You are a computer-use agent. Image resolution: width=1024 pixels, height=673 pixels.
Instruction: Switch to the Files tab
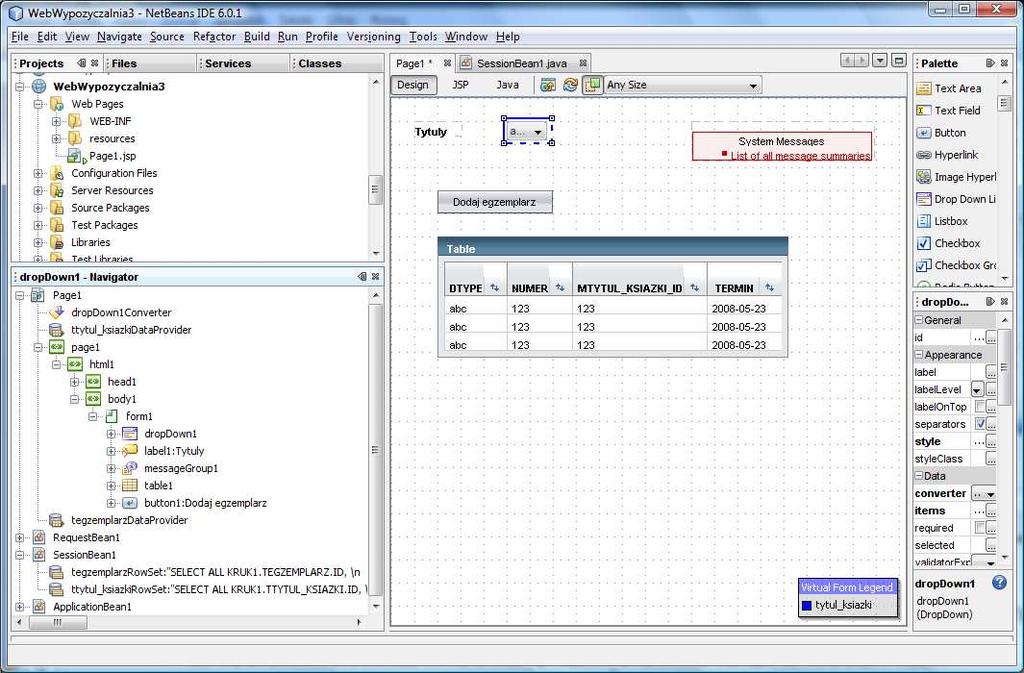(124, 63)
